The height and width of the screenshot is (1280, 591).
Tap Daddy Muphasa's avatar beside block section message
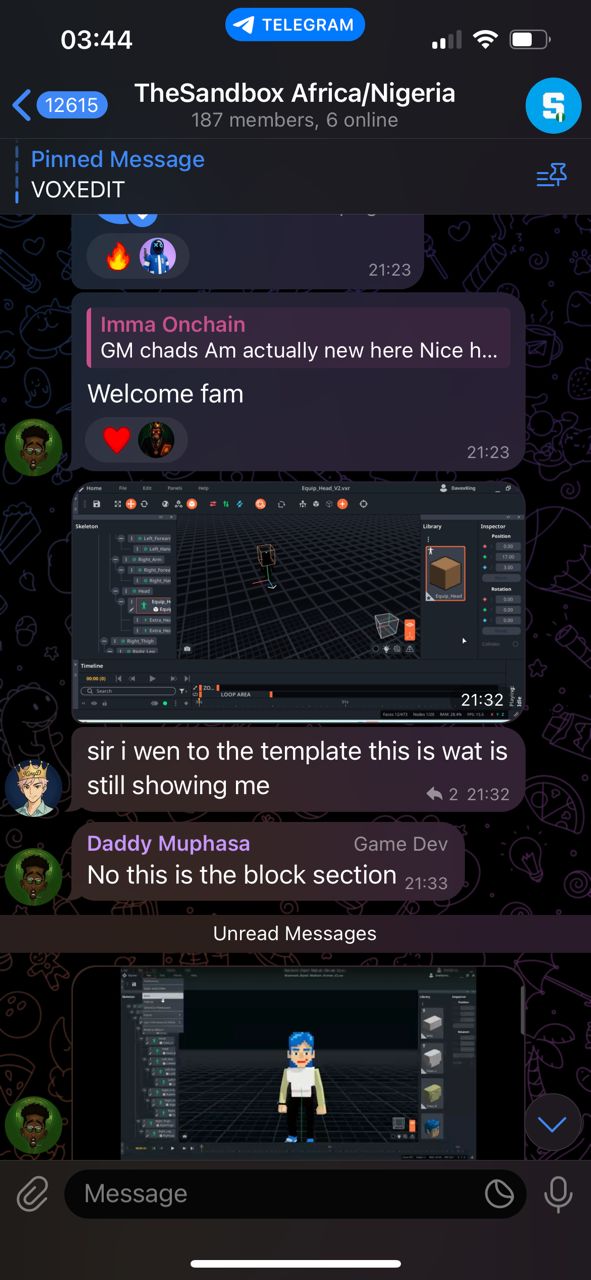pos(33,878)
